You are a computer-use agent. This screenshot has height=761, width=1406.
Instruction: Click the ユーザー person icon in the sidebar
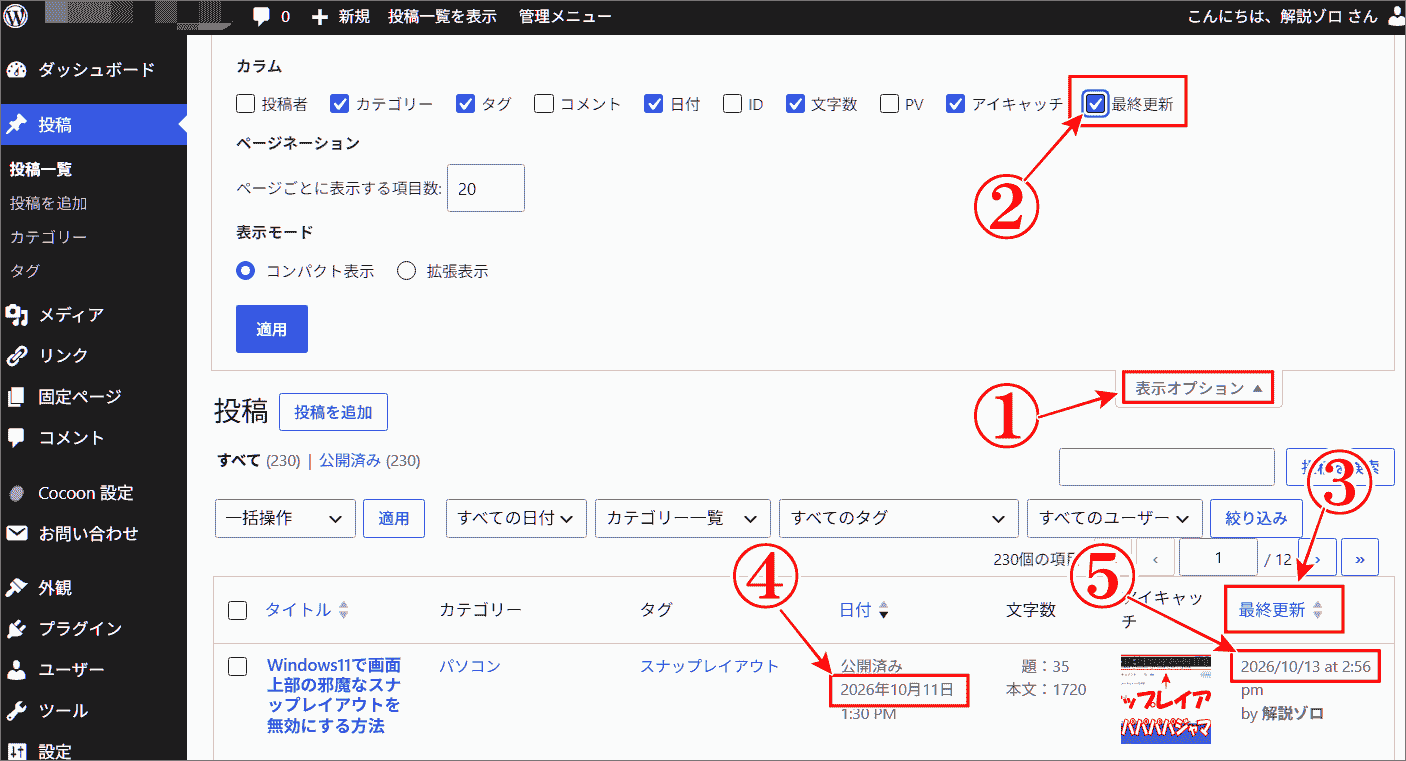click(x=16, y=670)
